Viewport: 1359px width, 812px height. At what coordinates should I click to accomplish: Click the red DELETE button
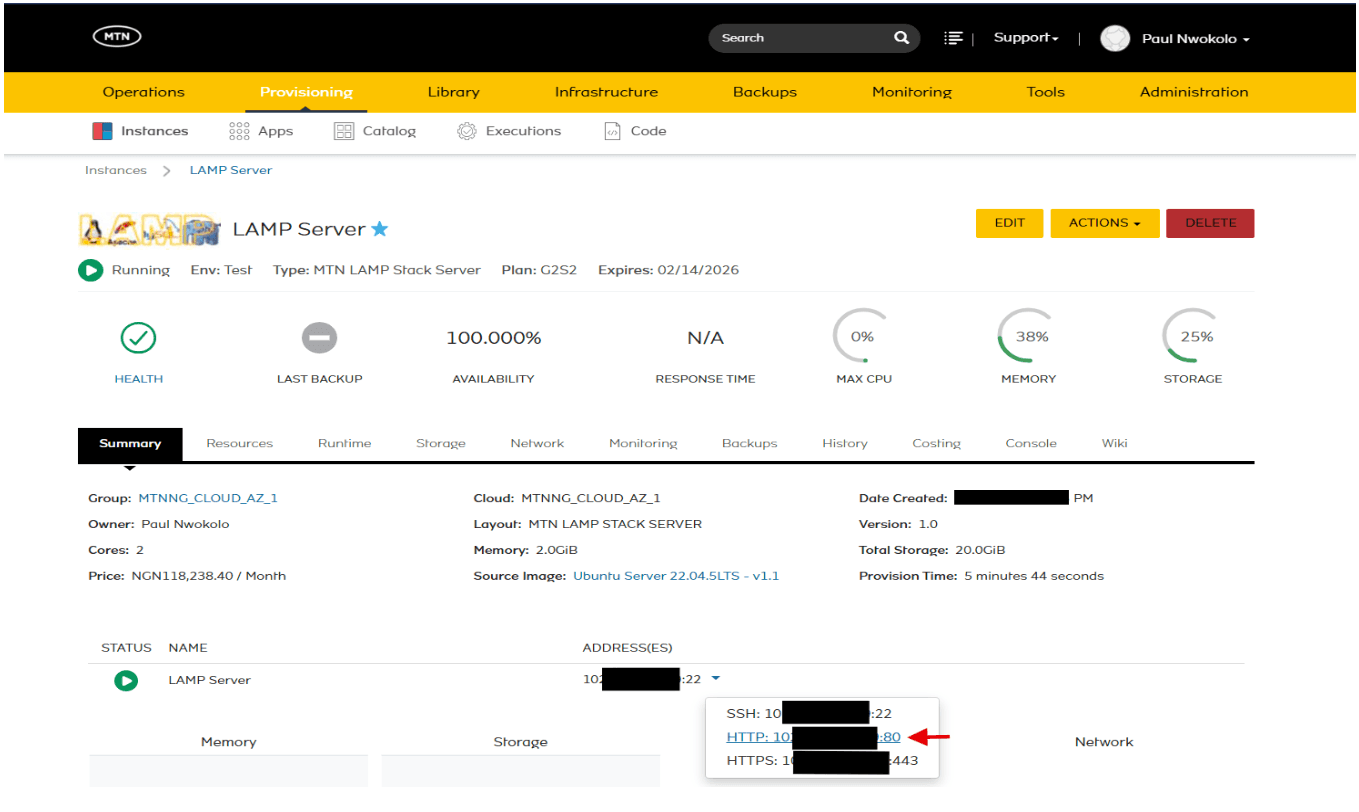tap(1210, 223)
